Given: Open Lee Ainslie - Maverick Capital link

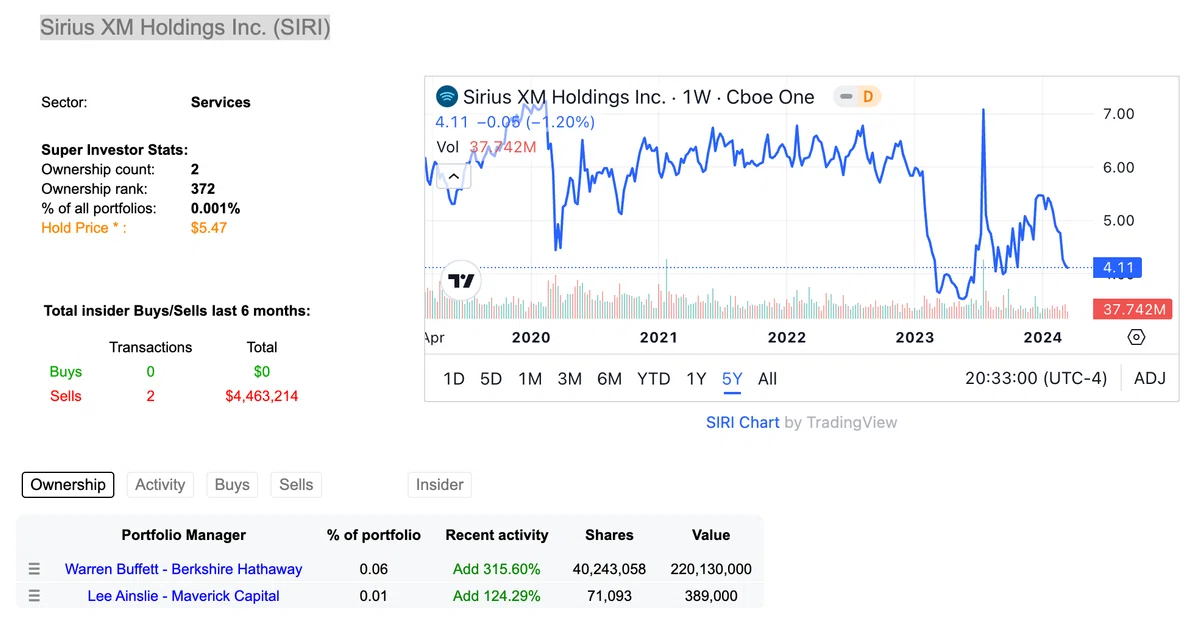Looking at the screenshot, I should [183, 596].
